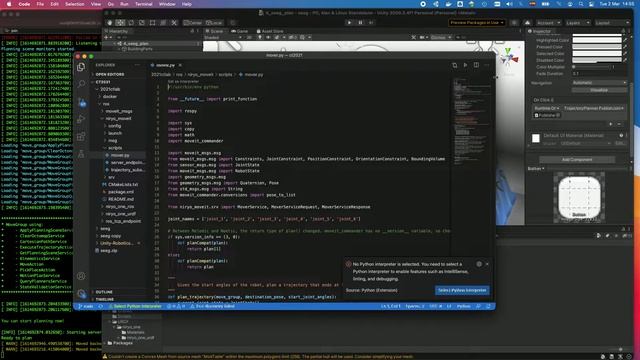Screen dimensions: 640x360
Task: Close the mover.py editor tab
Action: pyautogui.click(x=180, y=65)
